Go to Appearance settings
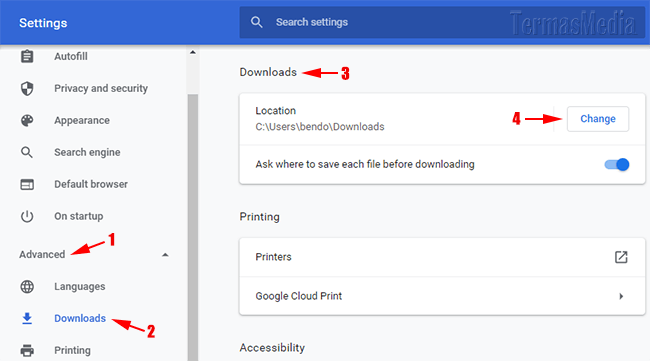The height and width of the screenshot is (361, 650). [82, 120]
